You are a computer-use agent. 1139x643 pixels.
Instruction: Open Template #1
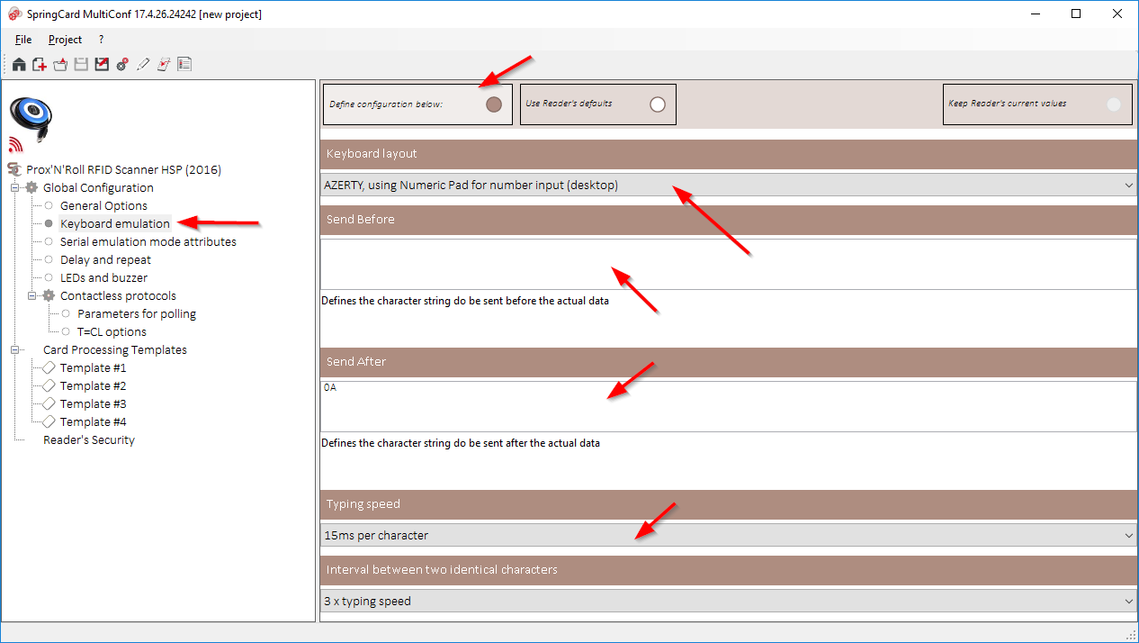click(x=93, y=368)
